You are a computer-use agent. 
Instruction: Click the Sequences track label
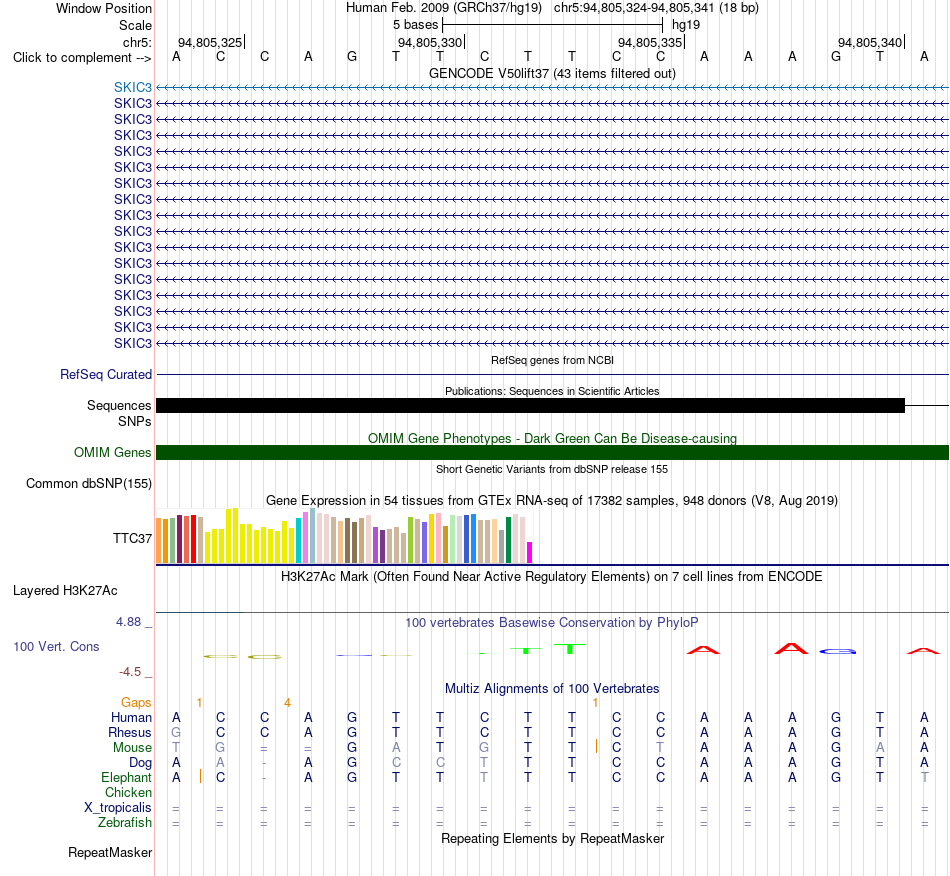pyautogui.click(x=119, y=405)
